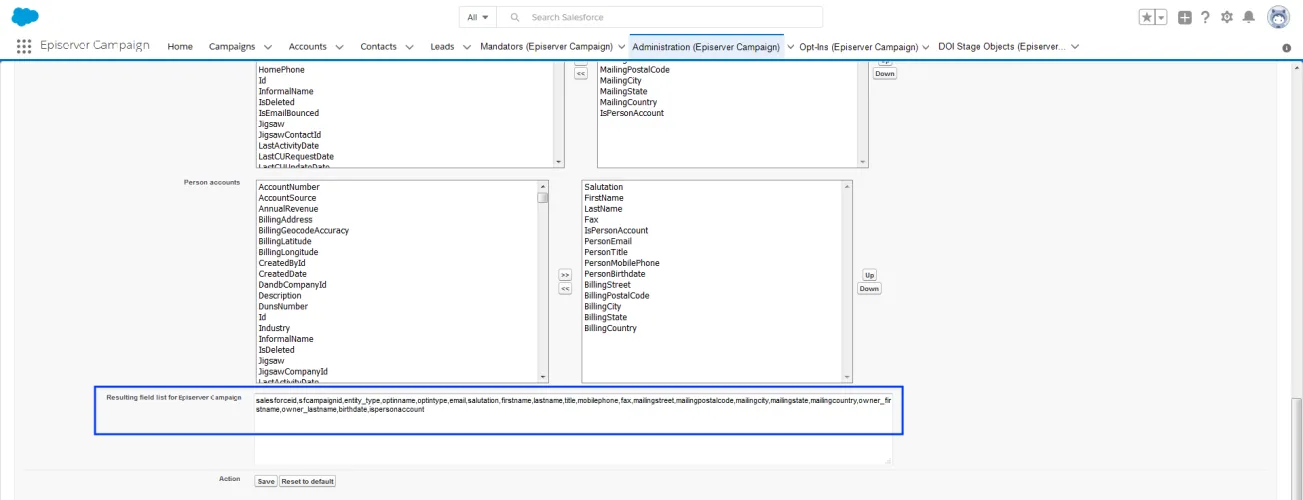Select 'LastCURequestDate' in the upper list

point(296,156)
